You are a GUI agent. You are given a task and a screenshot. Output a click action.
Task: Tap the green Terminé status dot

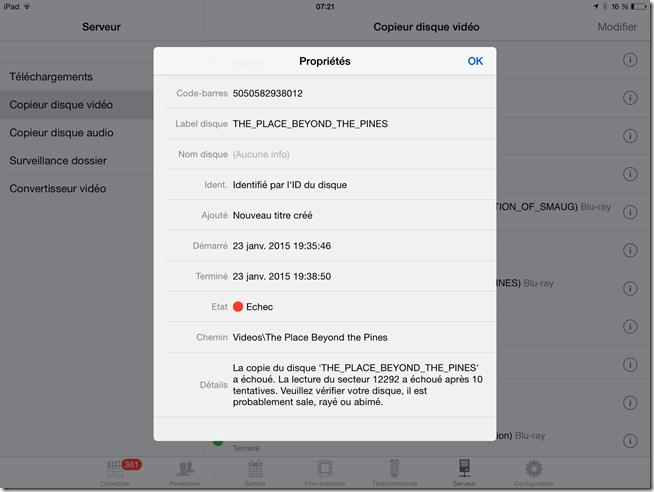coord(218,442)
